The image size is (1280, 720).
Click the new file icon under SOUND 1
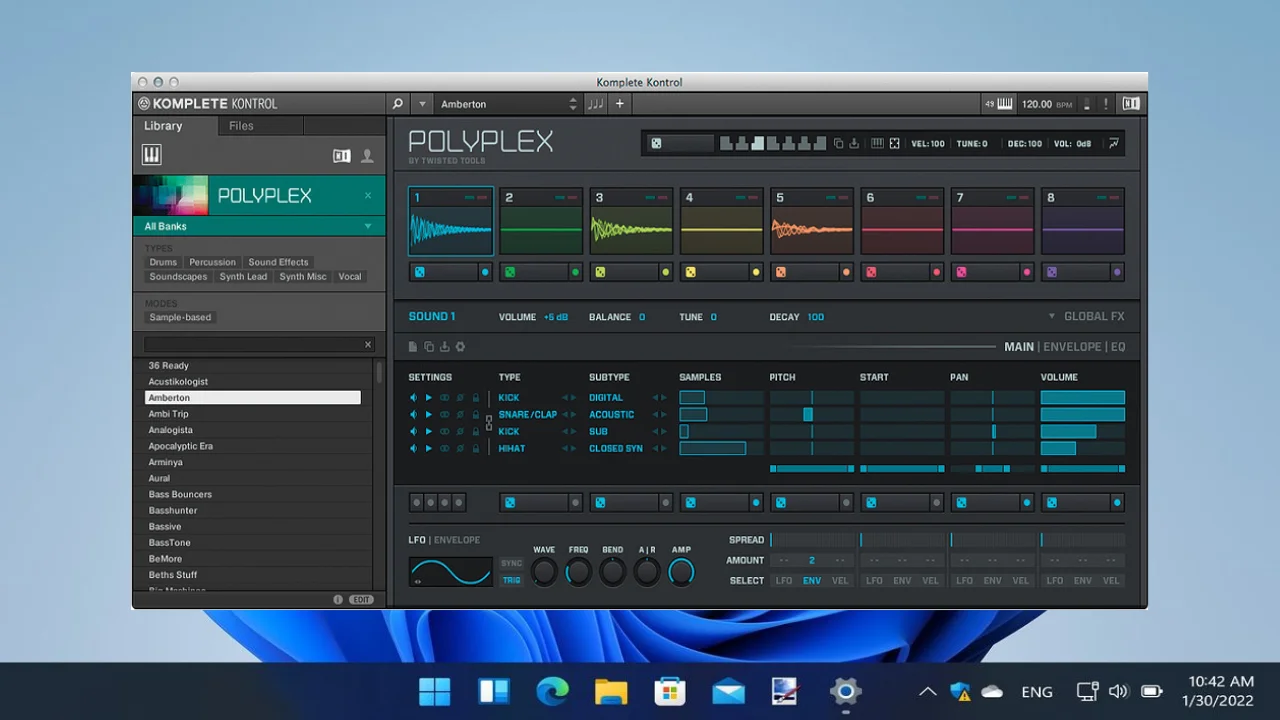[413, 347]
